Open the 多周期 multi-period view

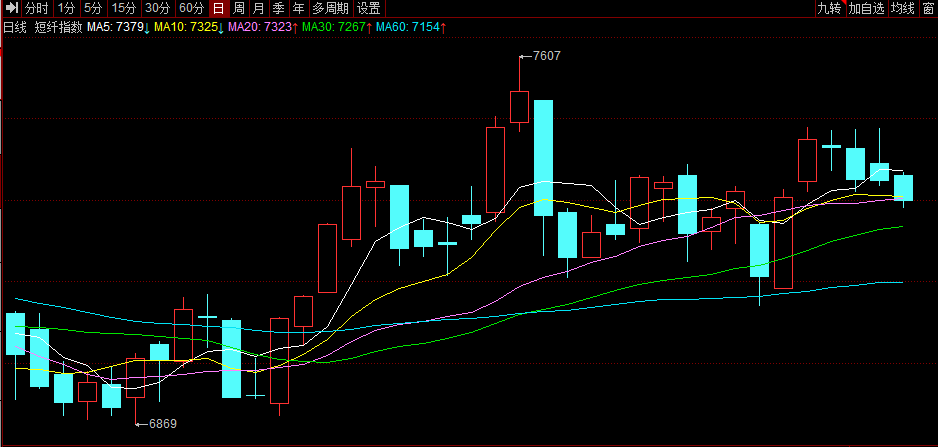[x=330, y=8]
